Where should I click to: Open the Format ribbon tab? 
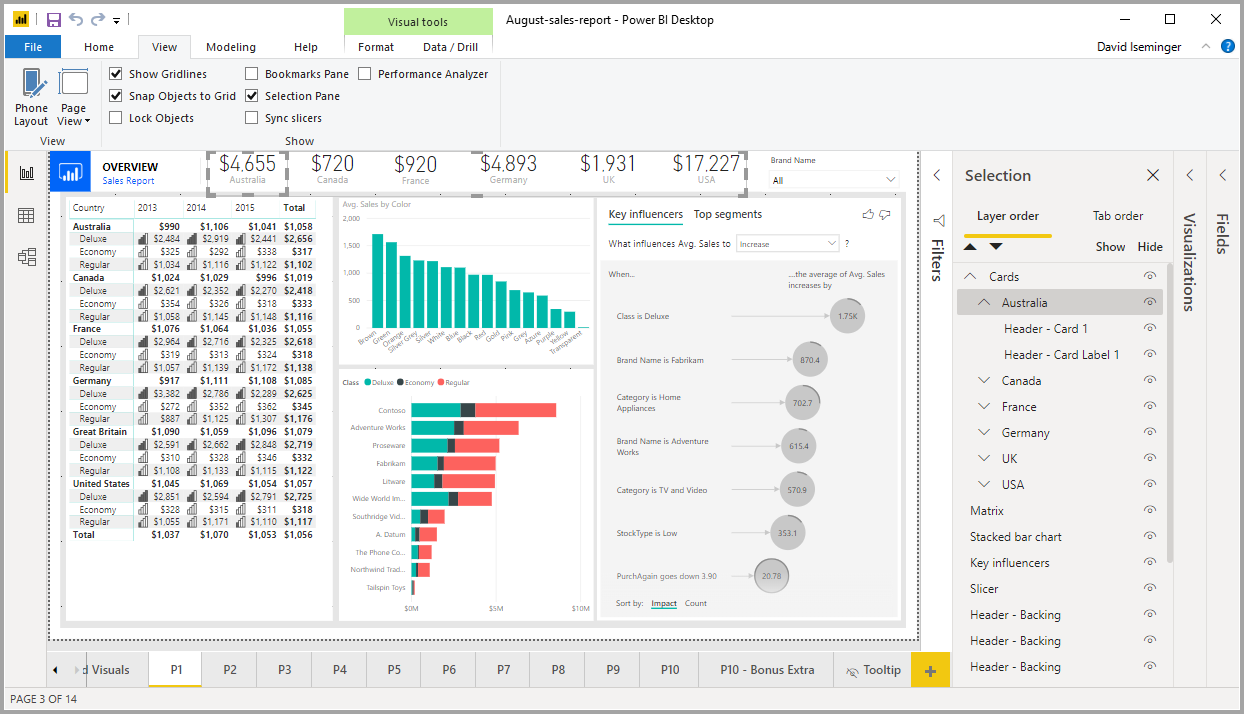(376, 47)
